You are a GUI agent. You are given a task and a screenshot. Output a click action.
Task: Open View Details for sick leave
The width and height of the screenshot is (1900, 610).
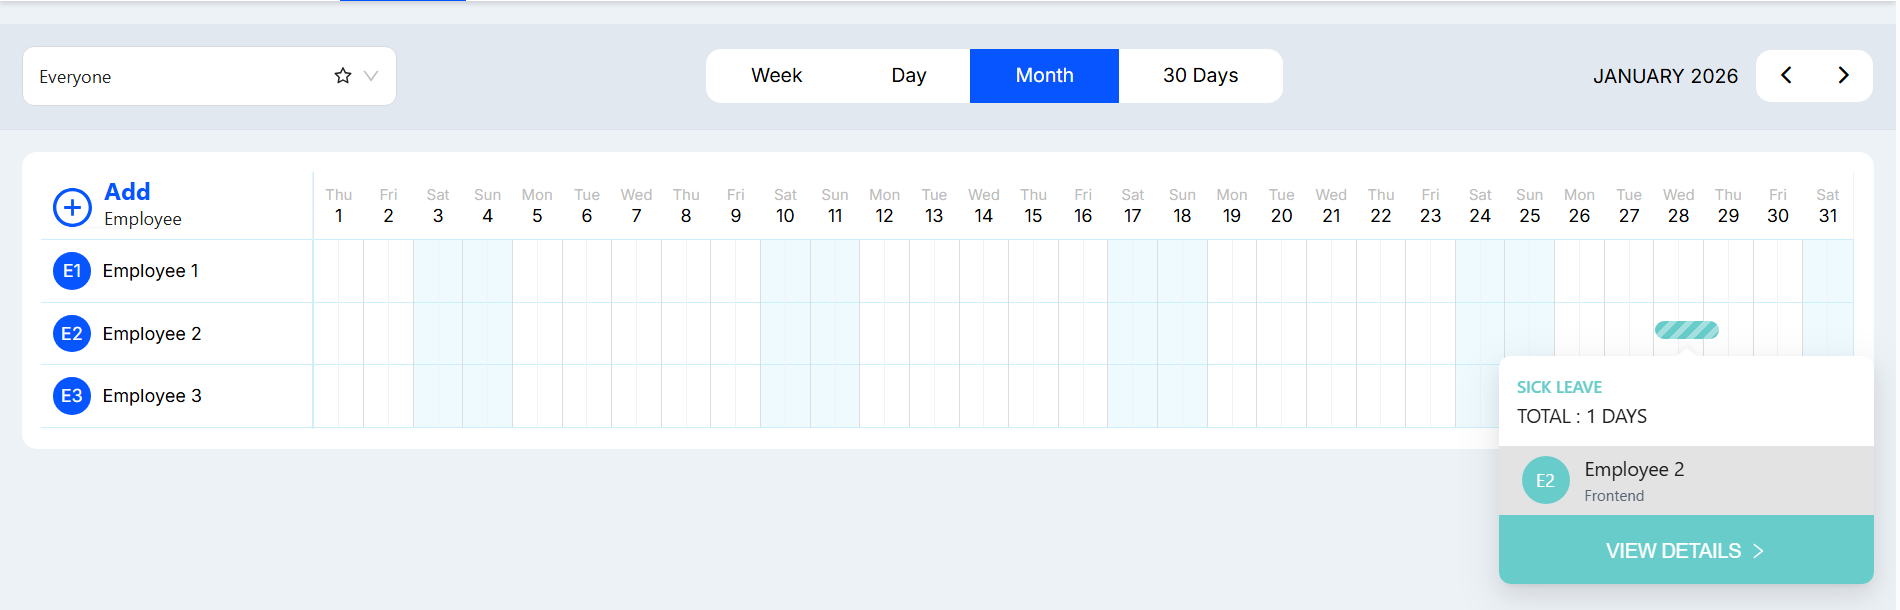1685,551
